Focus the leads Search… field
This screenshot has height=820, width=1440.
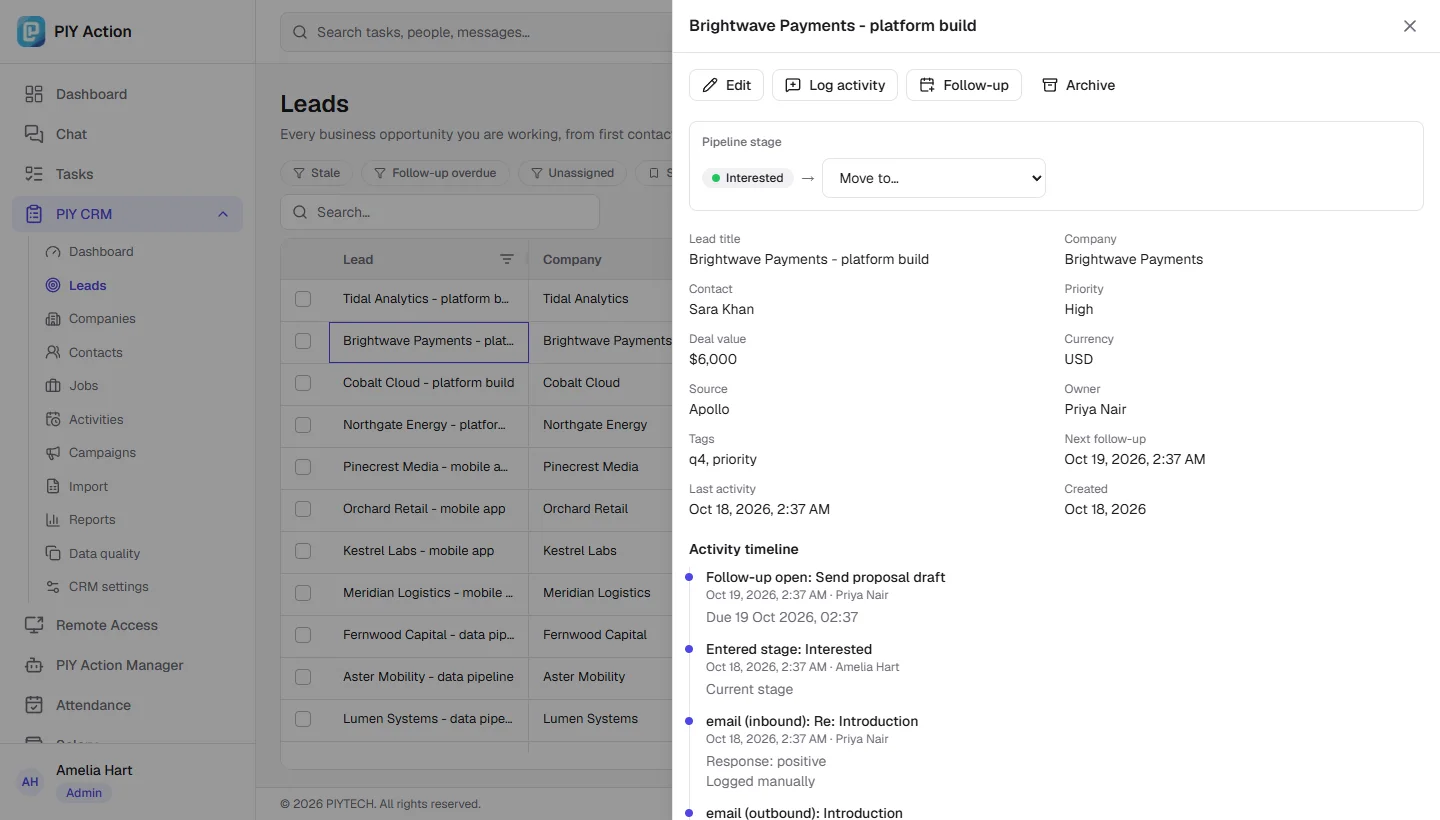point(440,212)
